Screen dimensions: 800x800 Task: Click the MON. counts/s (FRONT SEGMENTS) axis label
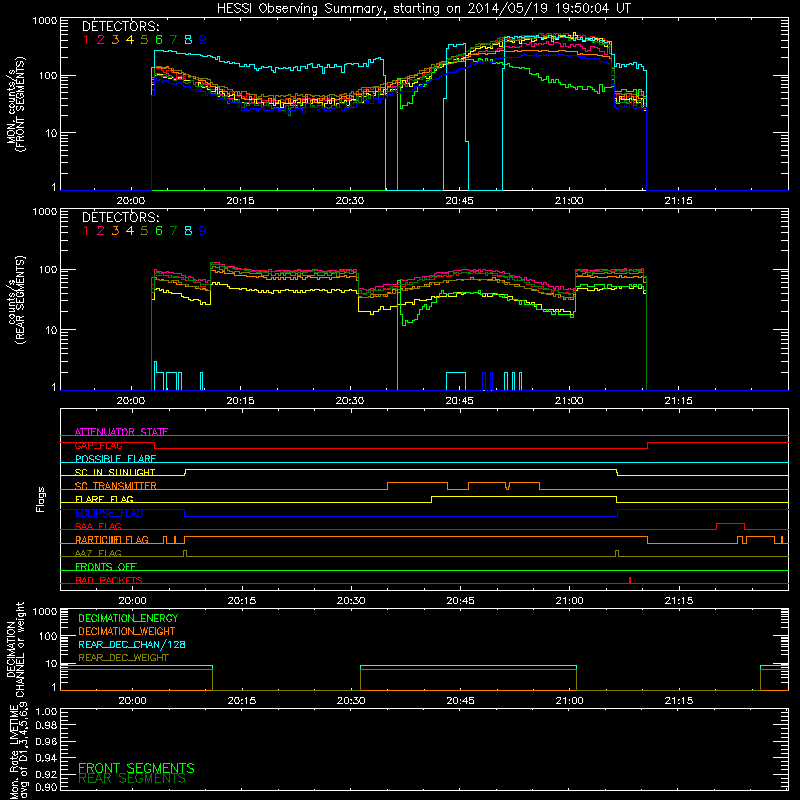click(x=16, y=104)
